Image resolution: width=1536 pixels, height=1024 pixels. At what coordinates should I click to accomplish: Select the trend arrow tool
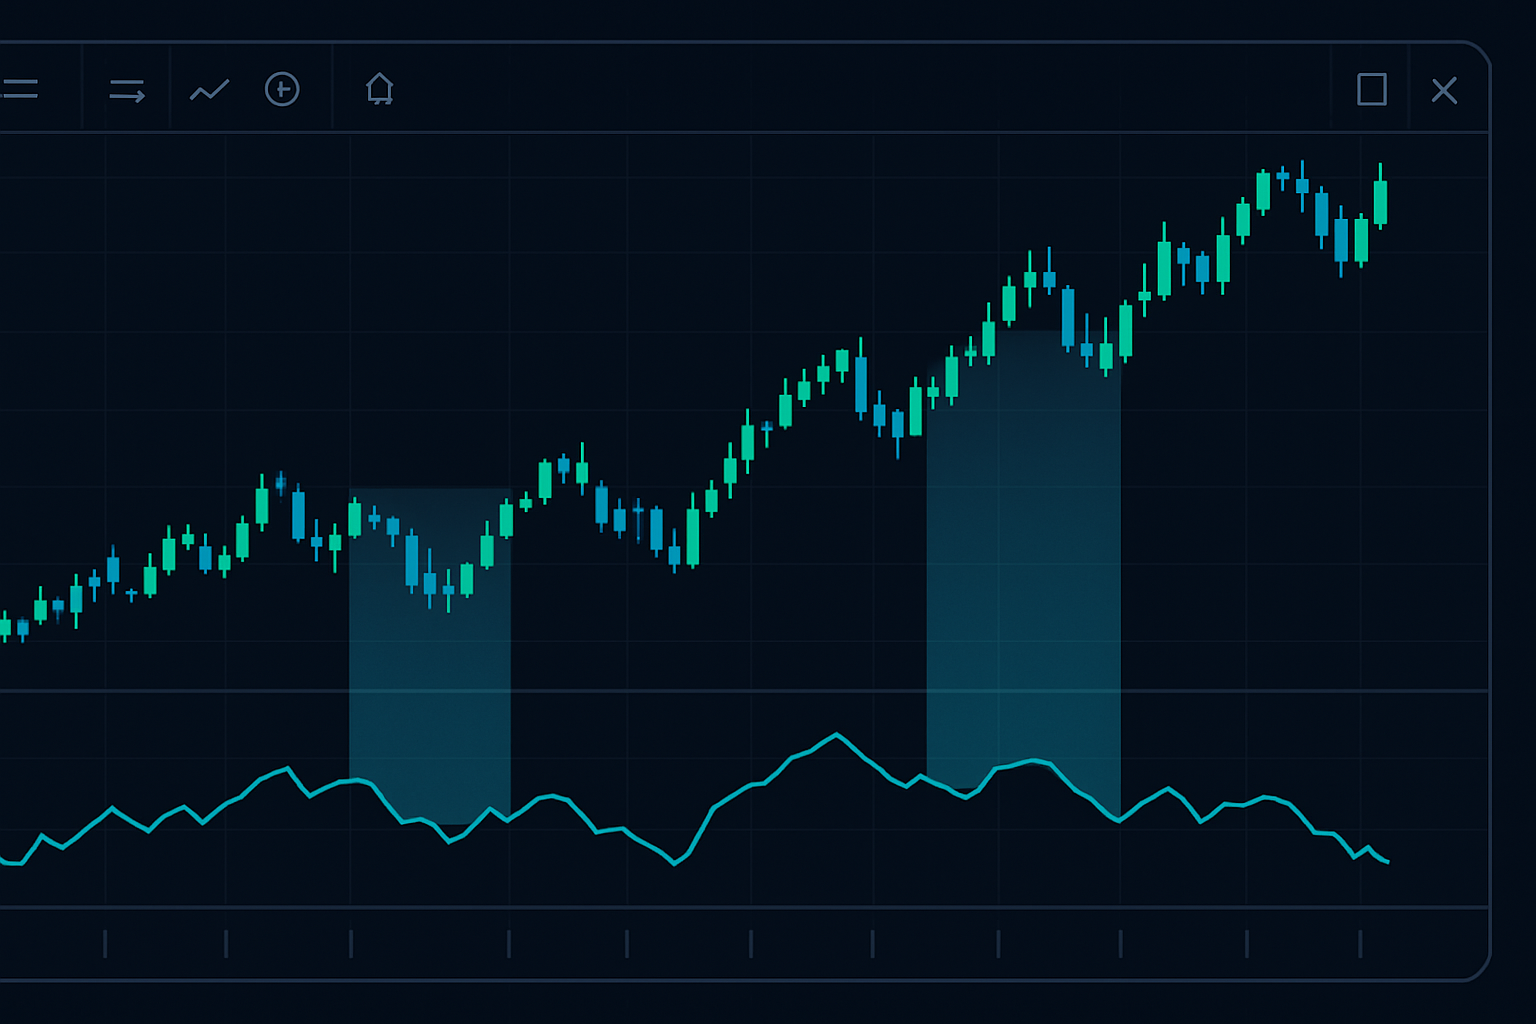click(127, 90)
